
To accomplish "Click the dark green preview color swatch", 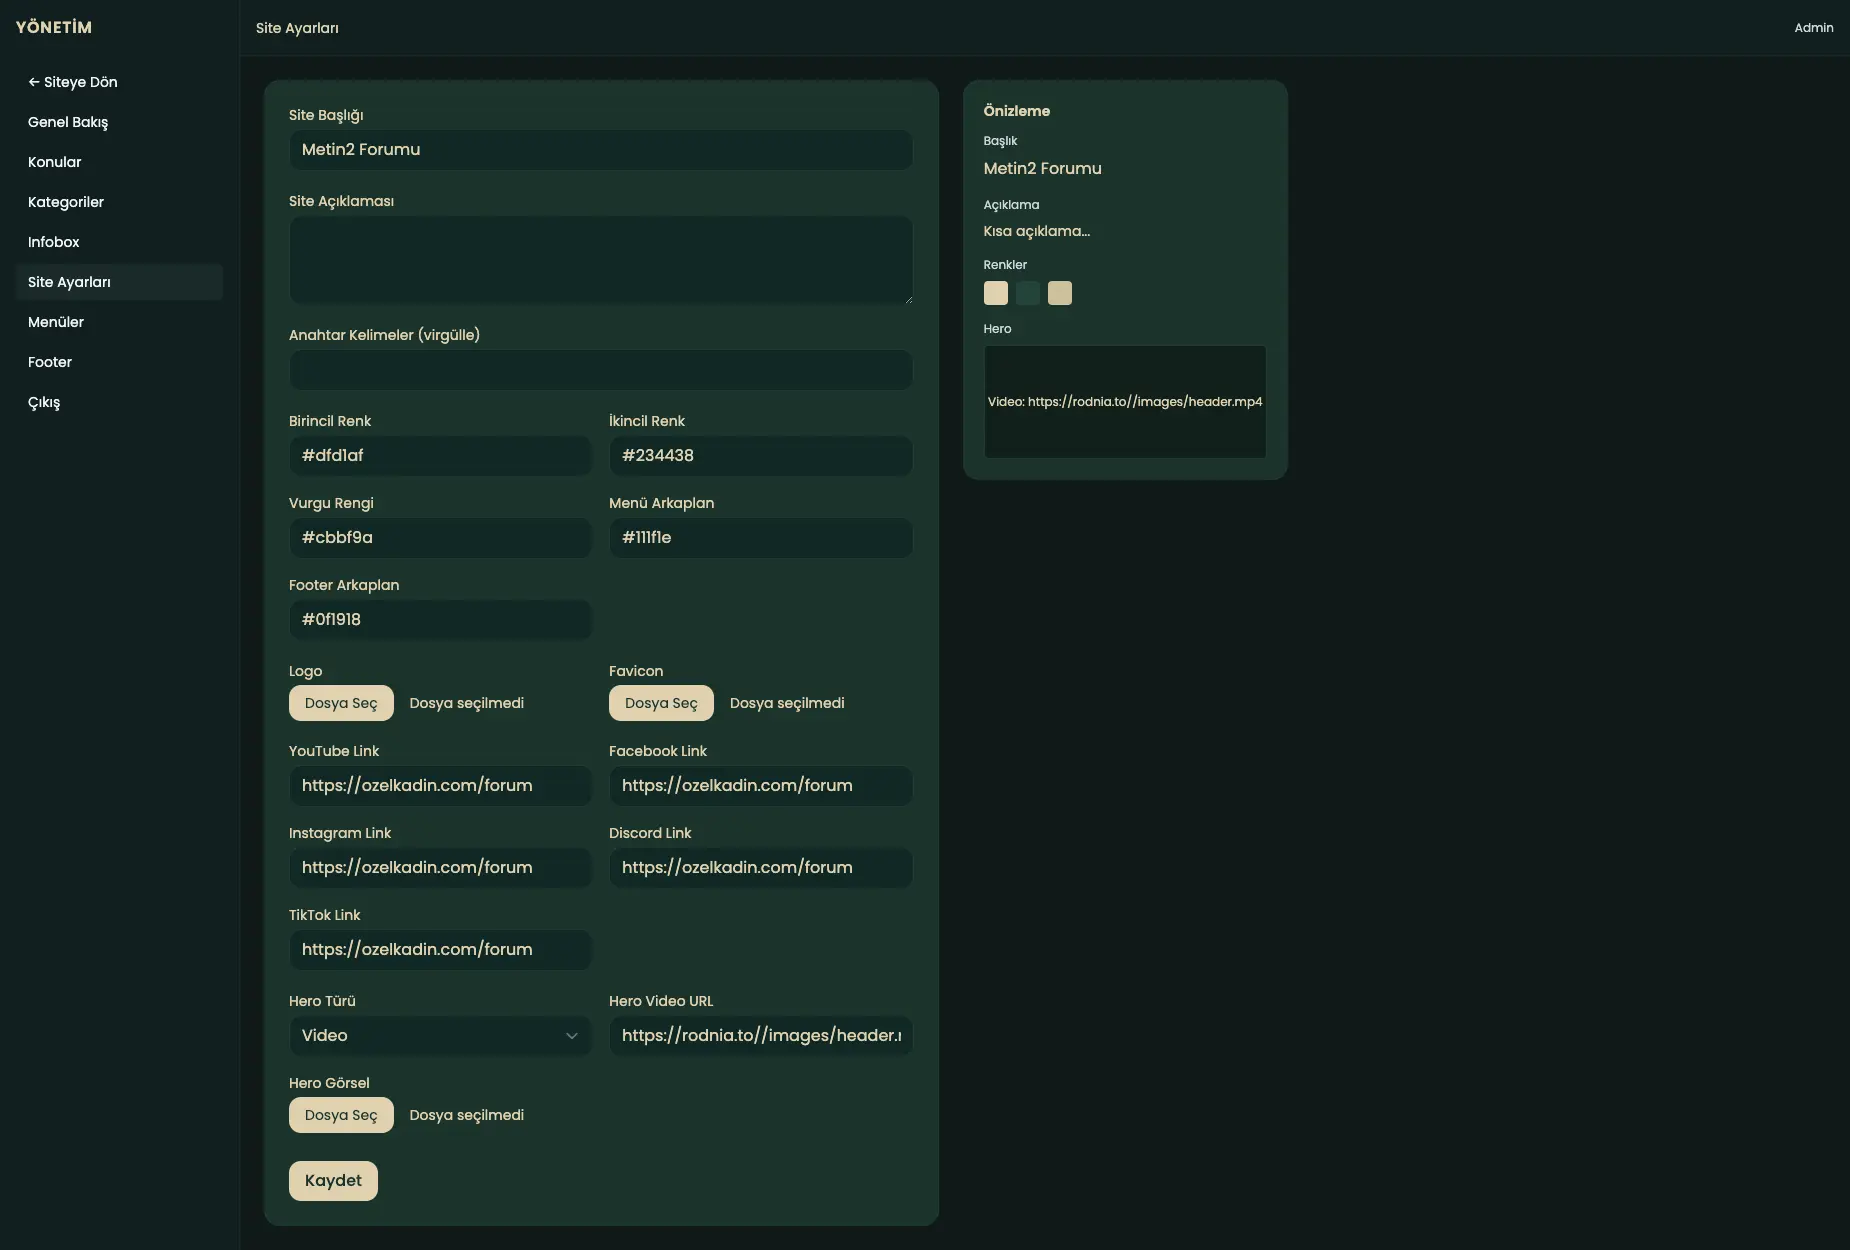I will (1028, 293).
